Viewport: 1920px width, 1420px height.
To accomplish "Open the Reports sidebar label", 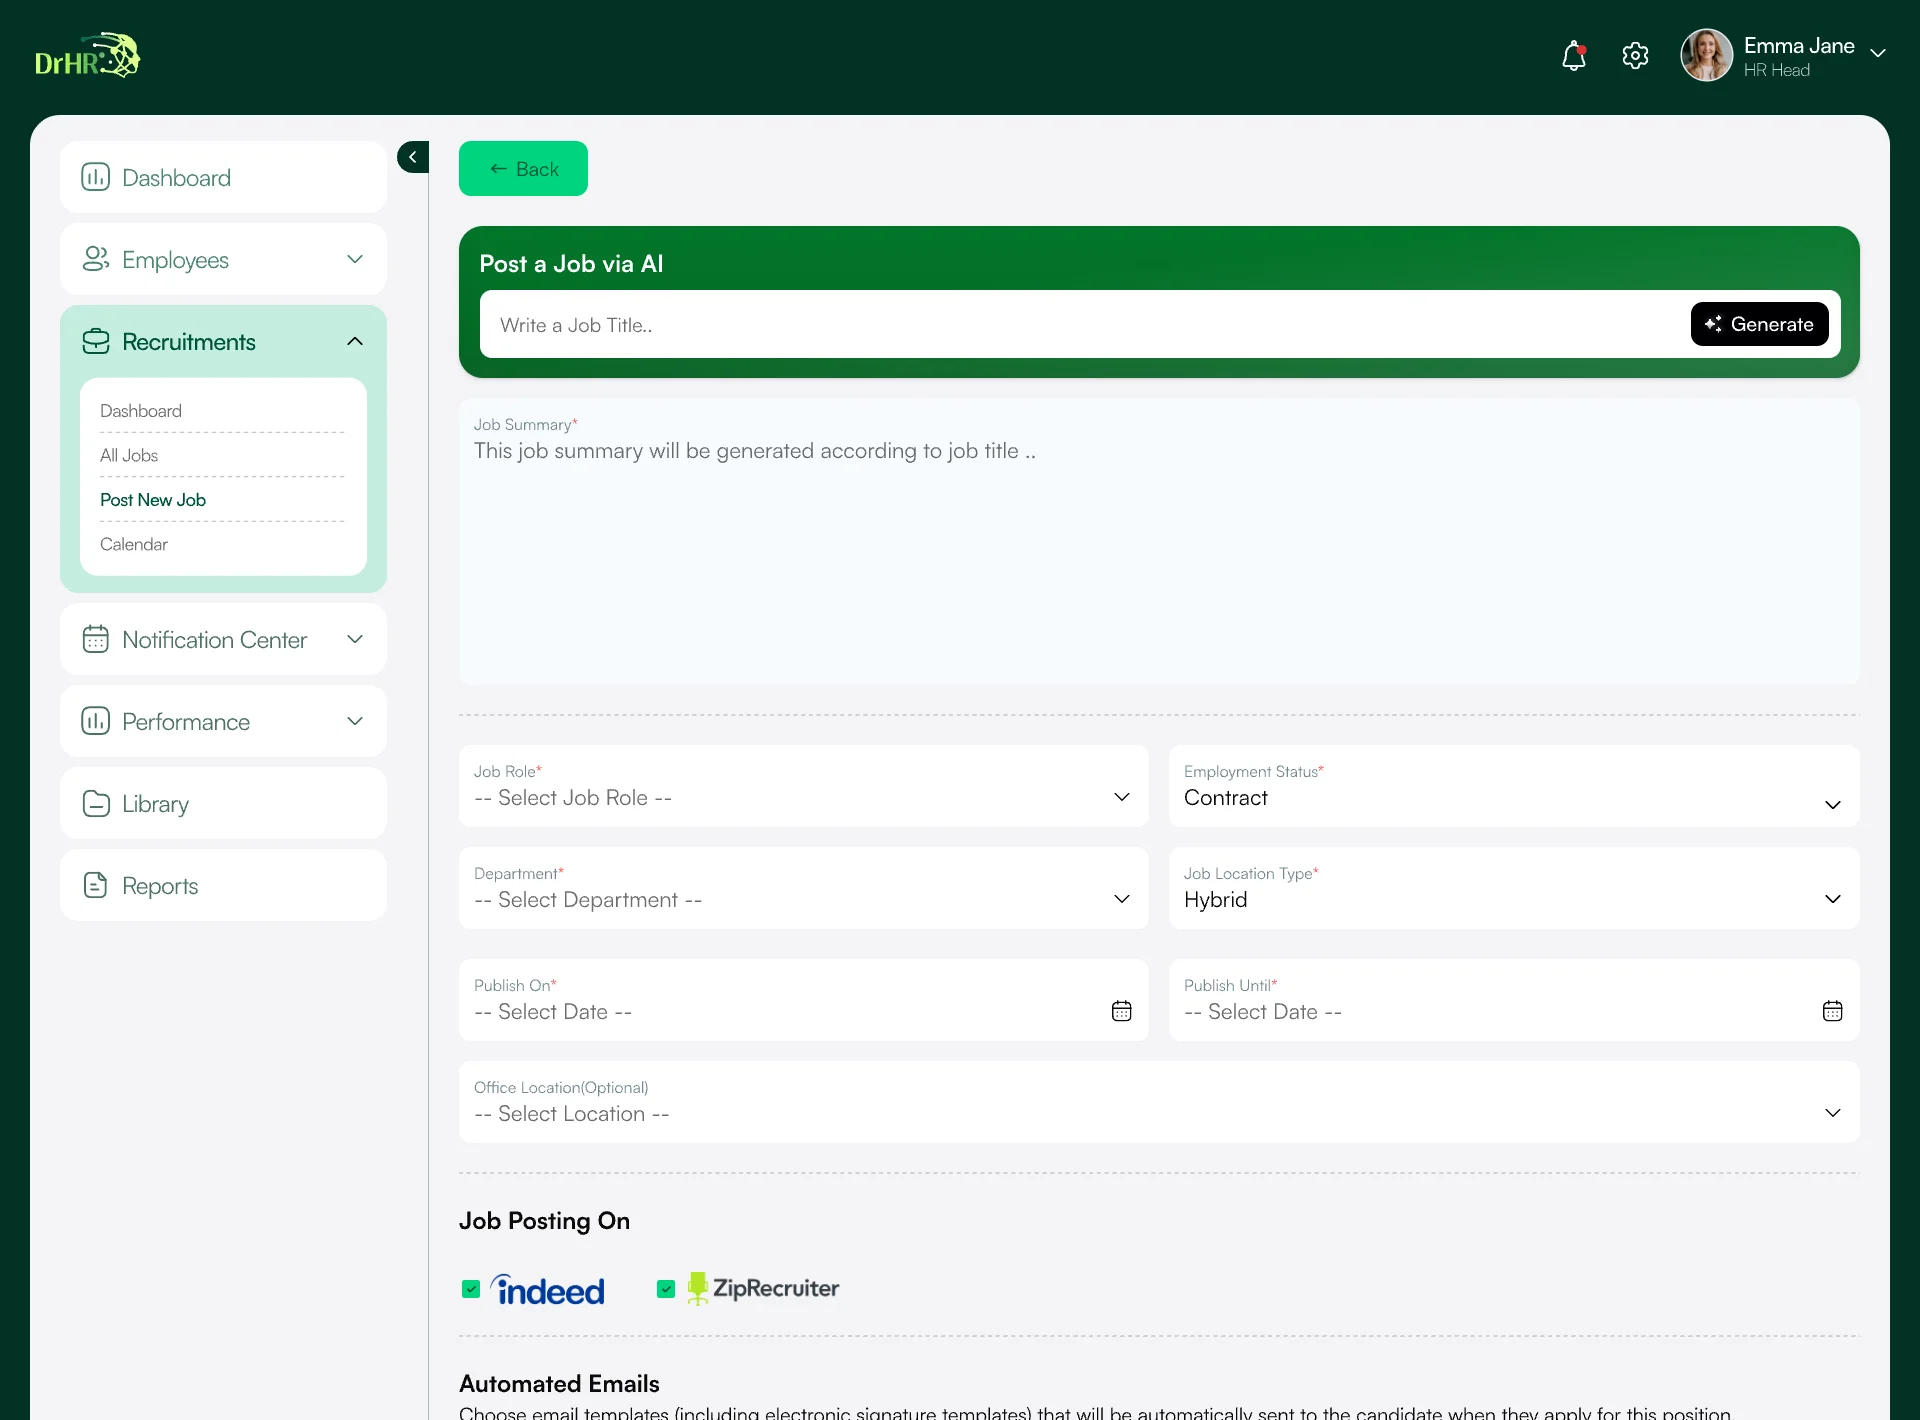I will pos(160,886).
